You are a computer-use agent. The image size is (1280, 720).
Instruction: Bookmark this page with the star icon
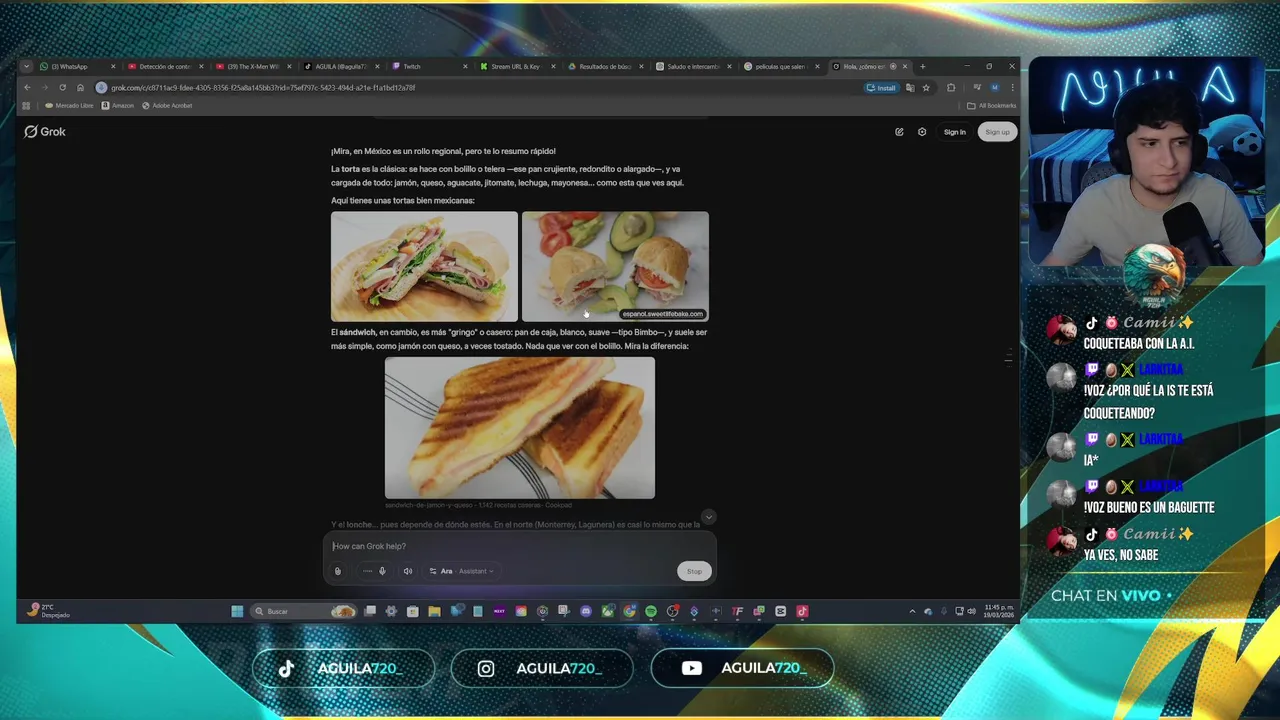pyautogui.click(x=926, y=87)
